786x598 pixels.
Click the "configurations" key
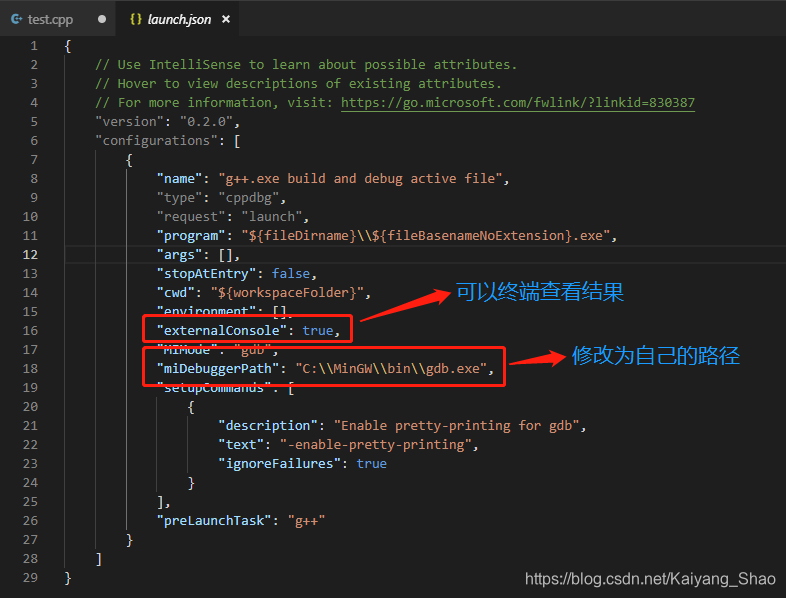point(156,141)
